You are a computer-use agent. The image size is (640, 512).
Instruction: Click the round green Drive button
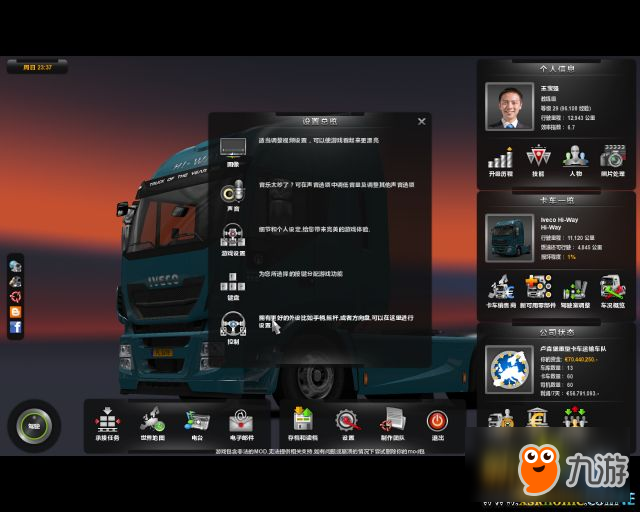pyautogui.click(x=34, y=426)
